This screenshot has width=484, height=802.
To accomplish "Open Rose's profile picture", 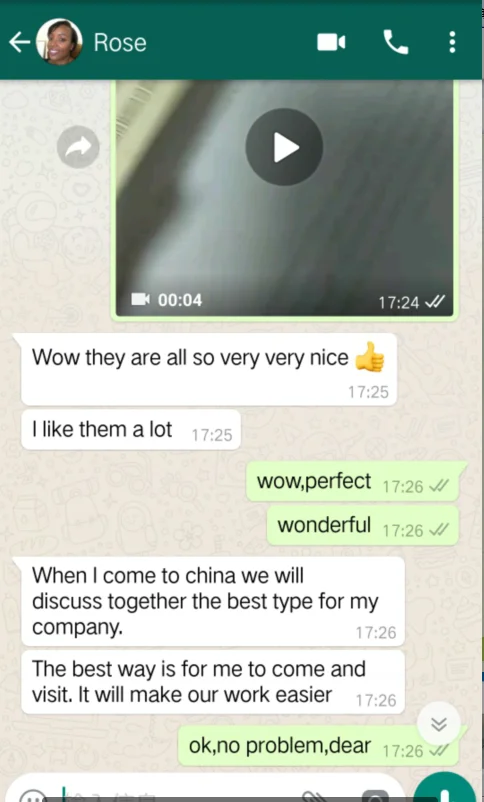I will pos(59,42).
